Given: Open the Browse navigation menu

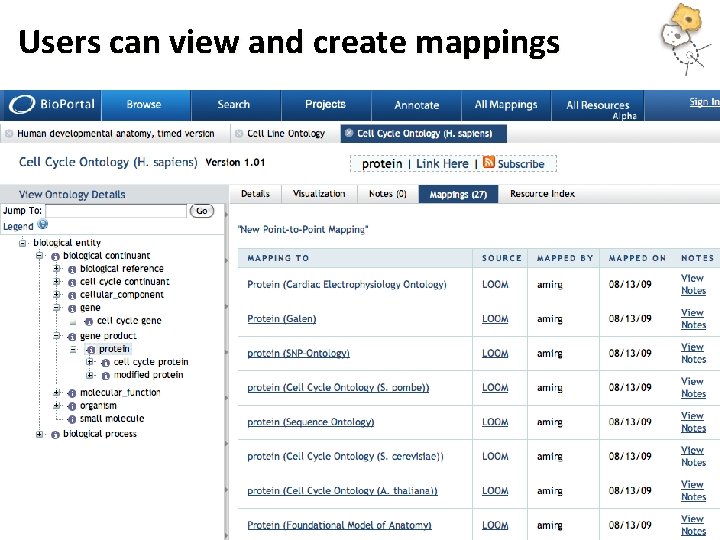Looking at the screenshot, I should [146, 105].
